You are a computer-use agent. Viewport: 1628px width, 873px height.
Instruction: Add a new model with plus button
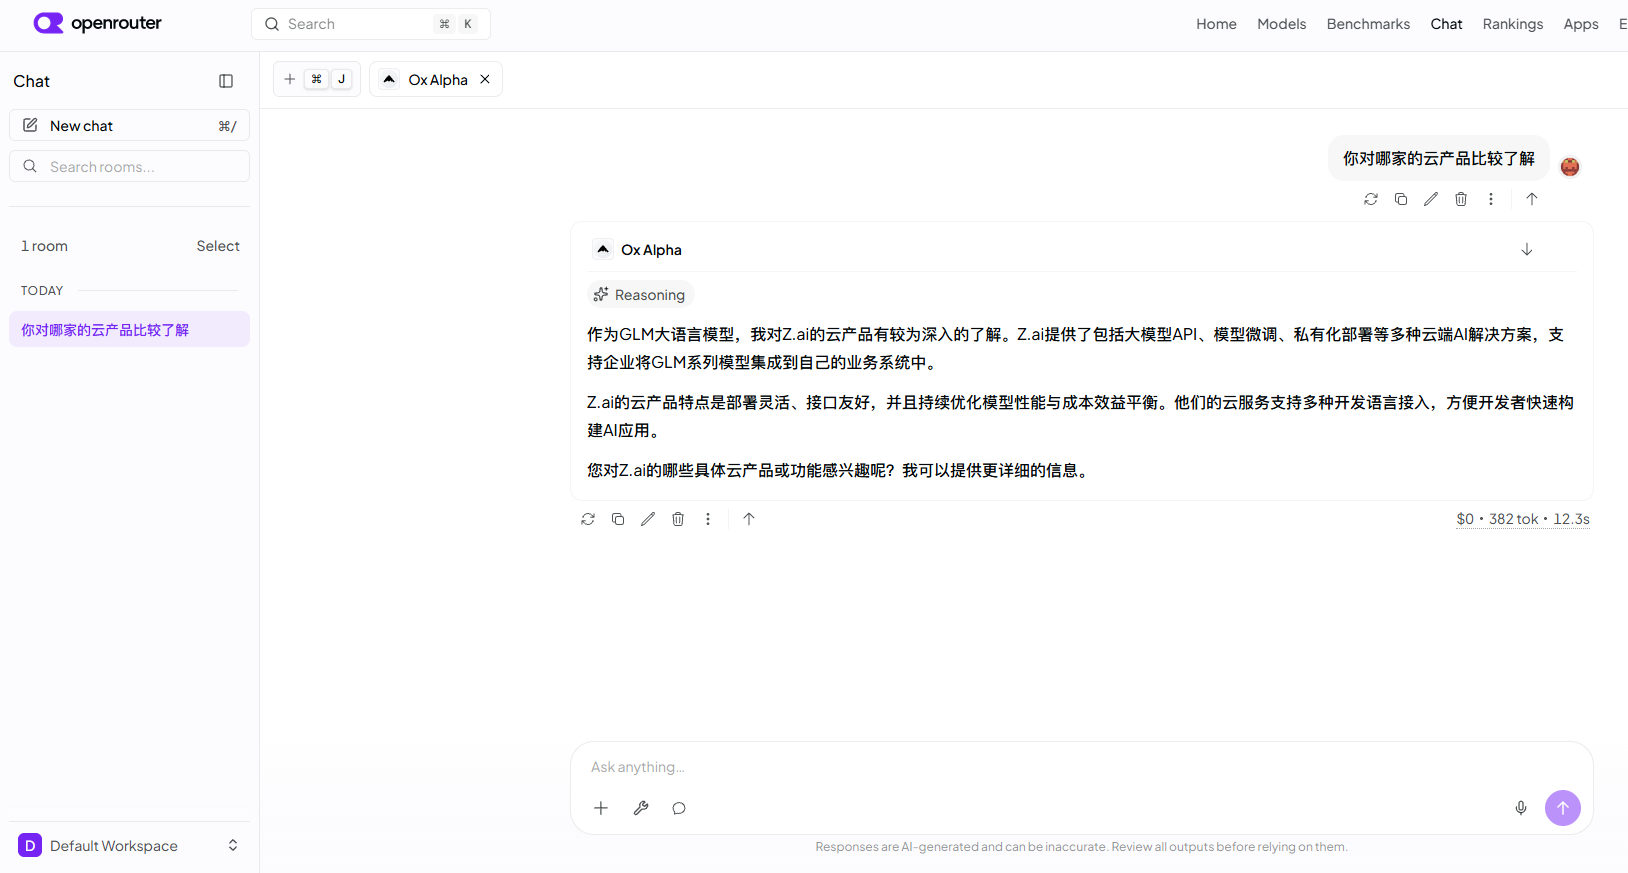click(x=290, y=79)
